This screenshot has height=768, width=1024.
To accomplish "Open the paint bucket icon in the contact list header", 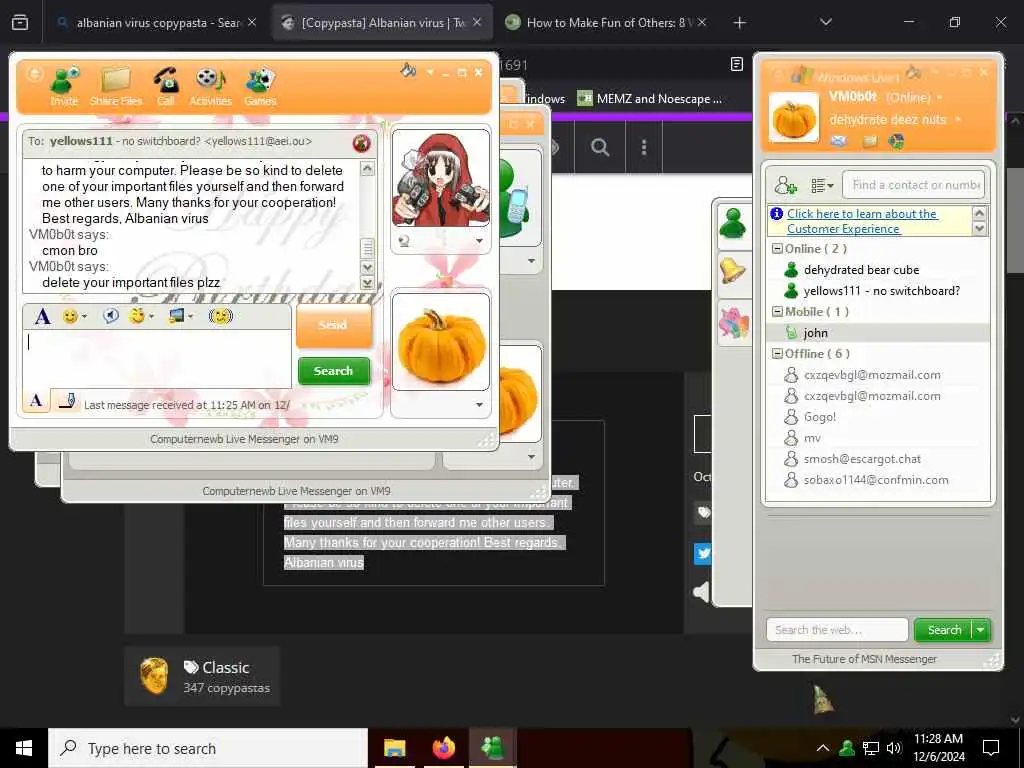I will click(914, 72).
